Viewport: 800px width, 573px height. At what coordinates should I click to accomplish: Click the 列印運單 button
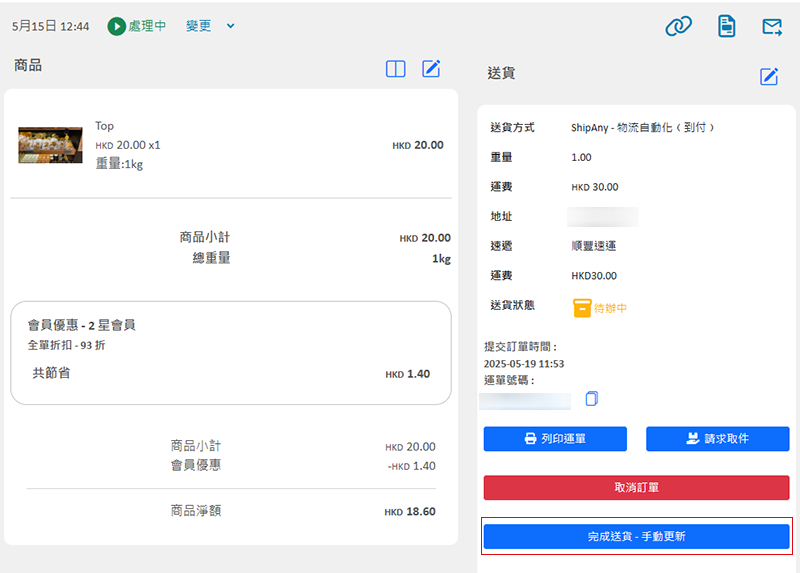click(x=555, y=439)
